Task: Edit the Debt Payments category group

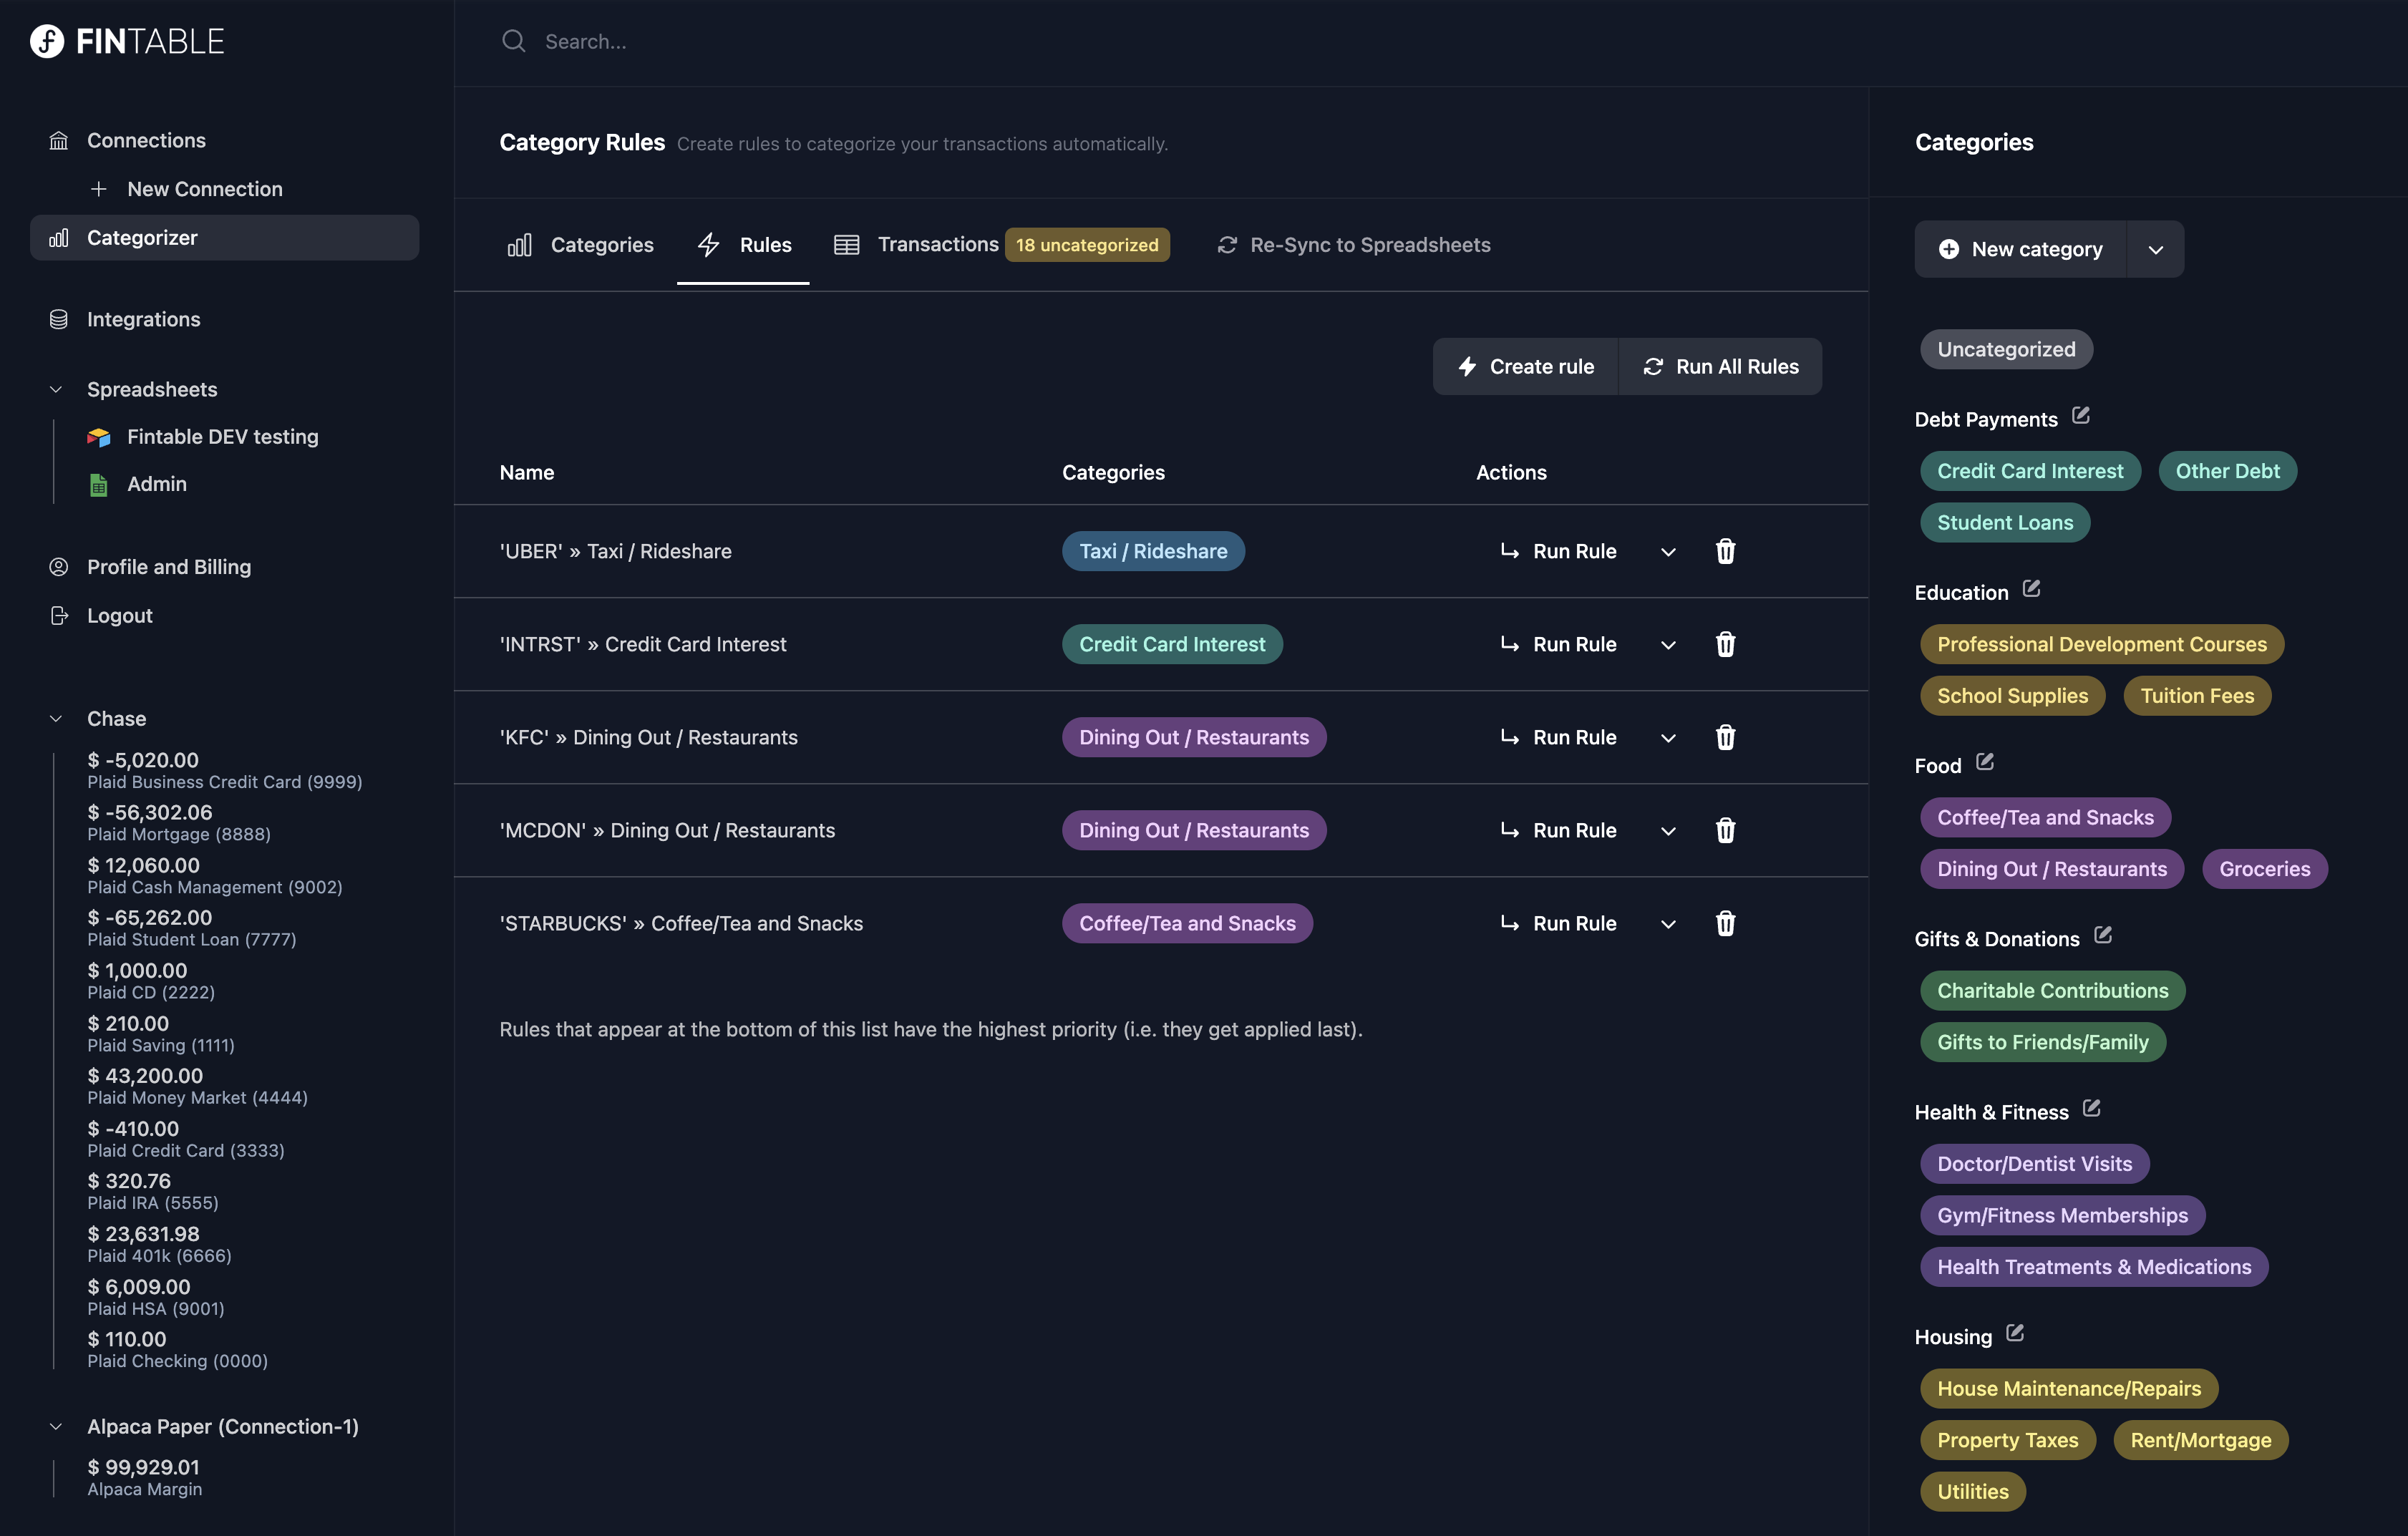Action: [2081, 415]
